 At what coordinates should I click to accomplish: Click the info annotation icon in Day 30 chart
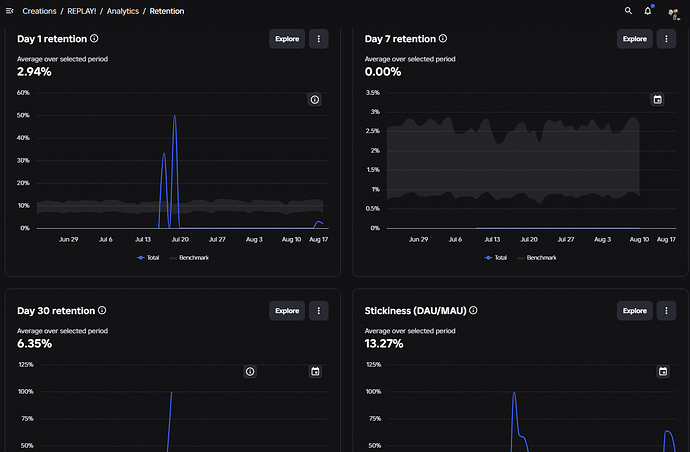pos(250,372)
